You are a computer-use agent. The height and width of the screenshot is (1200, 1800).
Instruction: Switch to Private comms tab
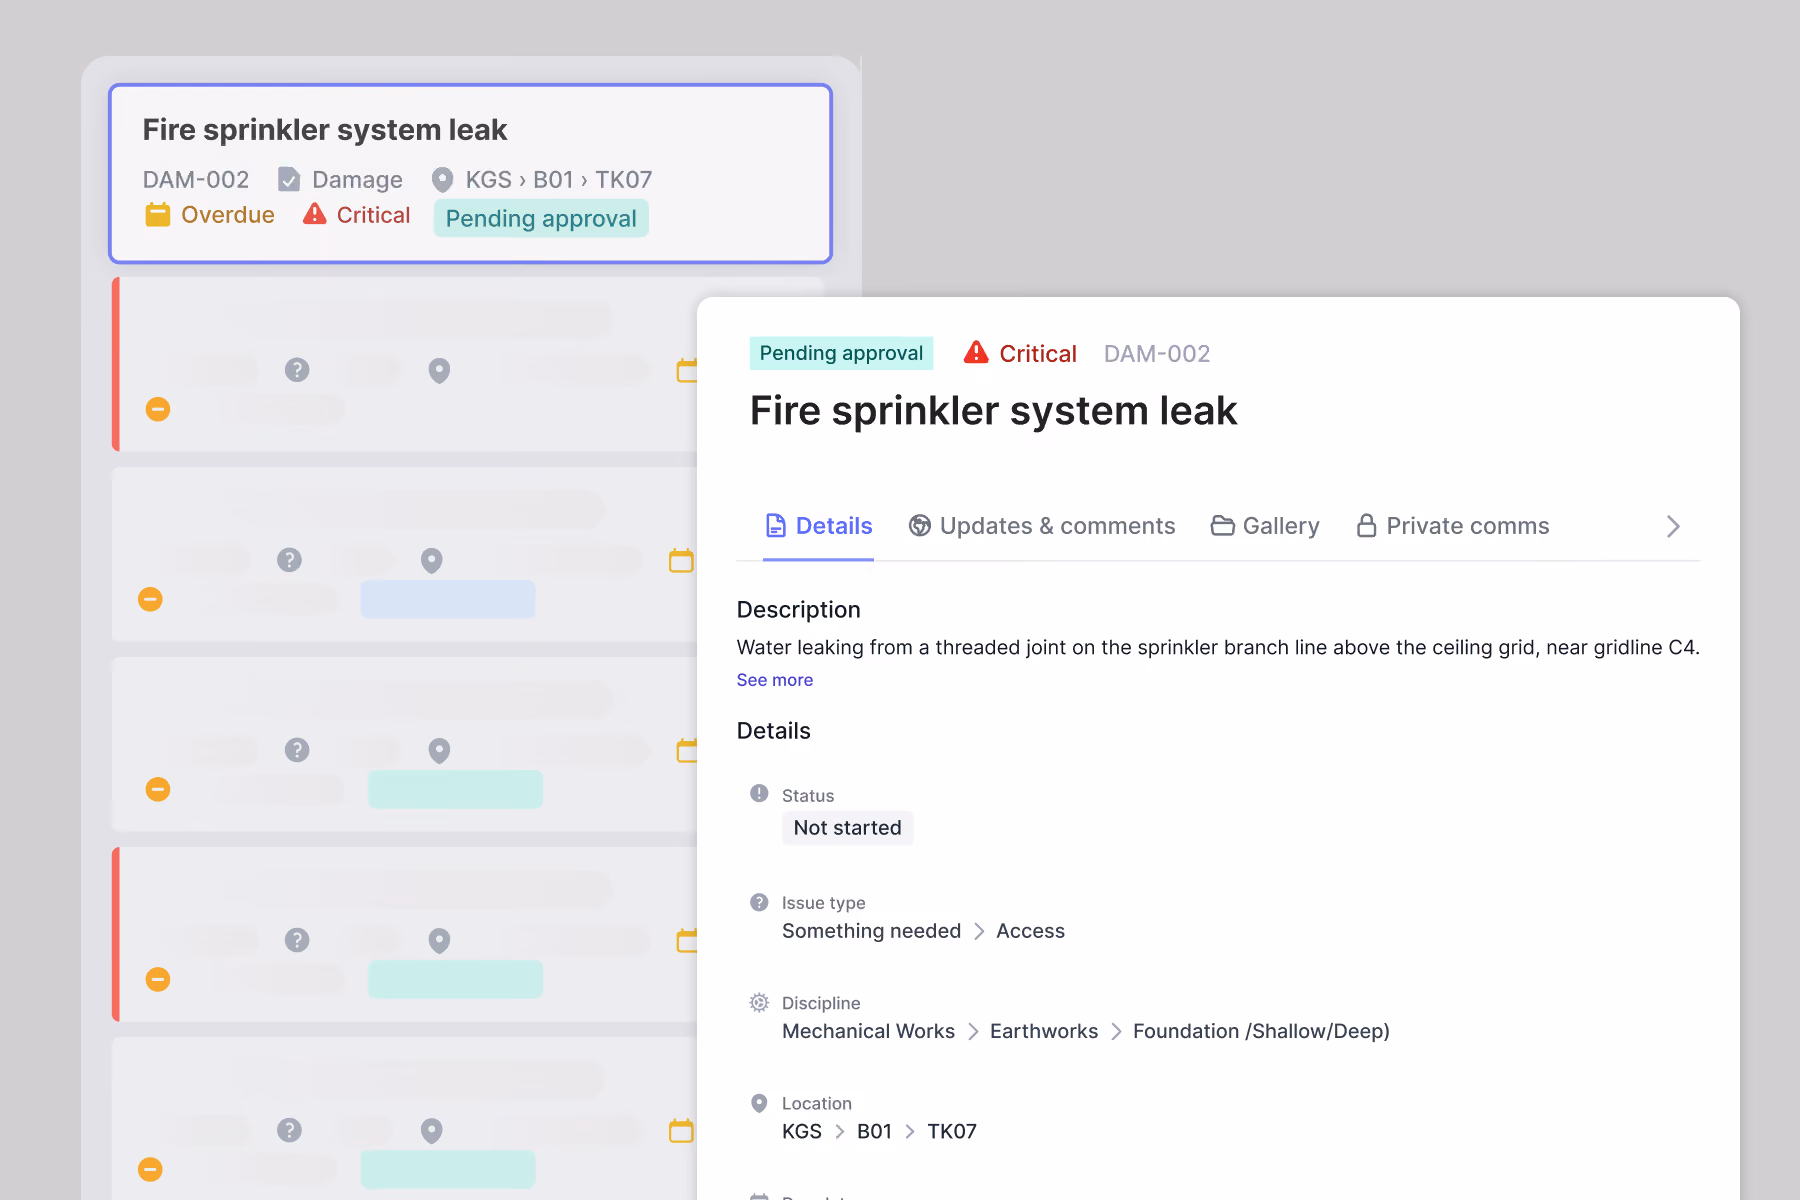pos(1453,526)
